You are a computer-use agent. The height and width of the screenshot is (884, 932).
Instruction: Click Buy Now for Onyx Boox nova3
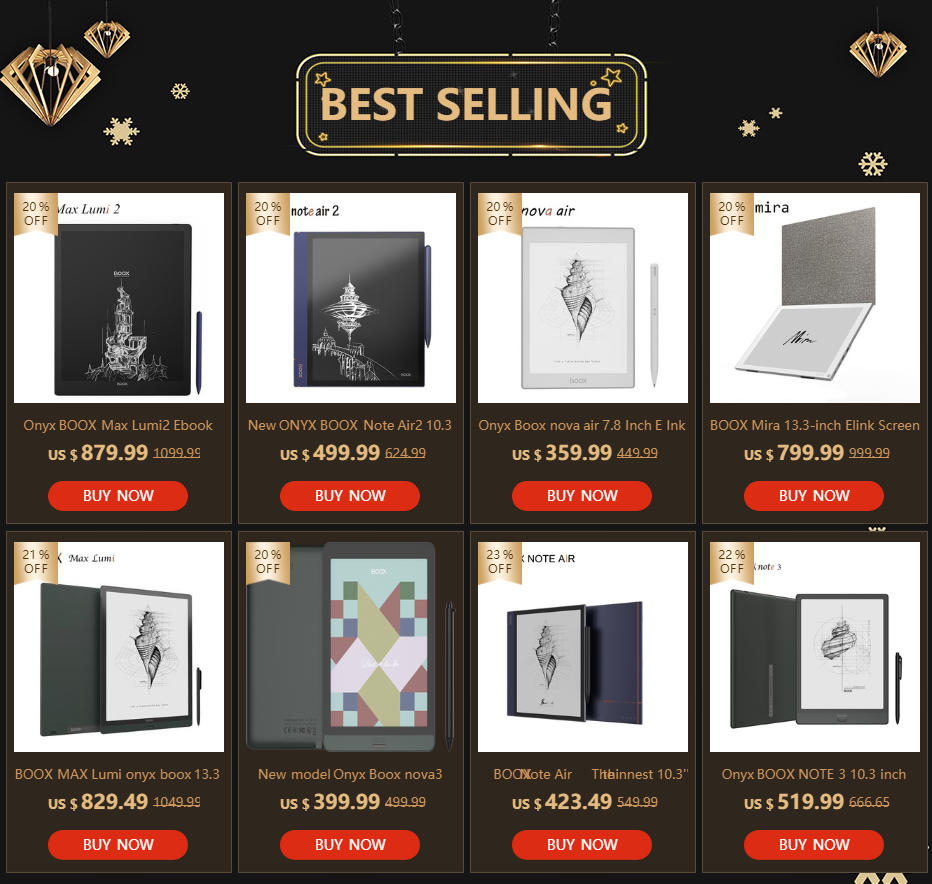(350, 845)
